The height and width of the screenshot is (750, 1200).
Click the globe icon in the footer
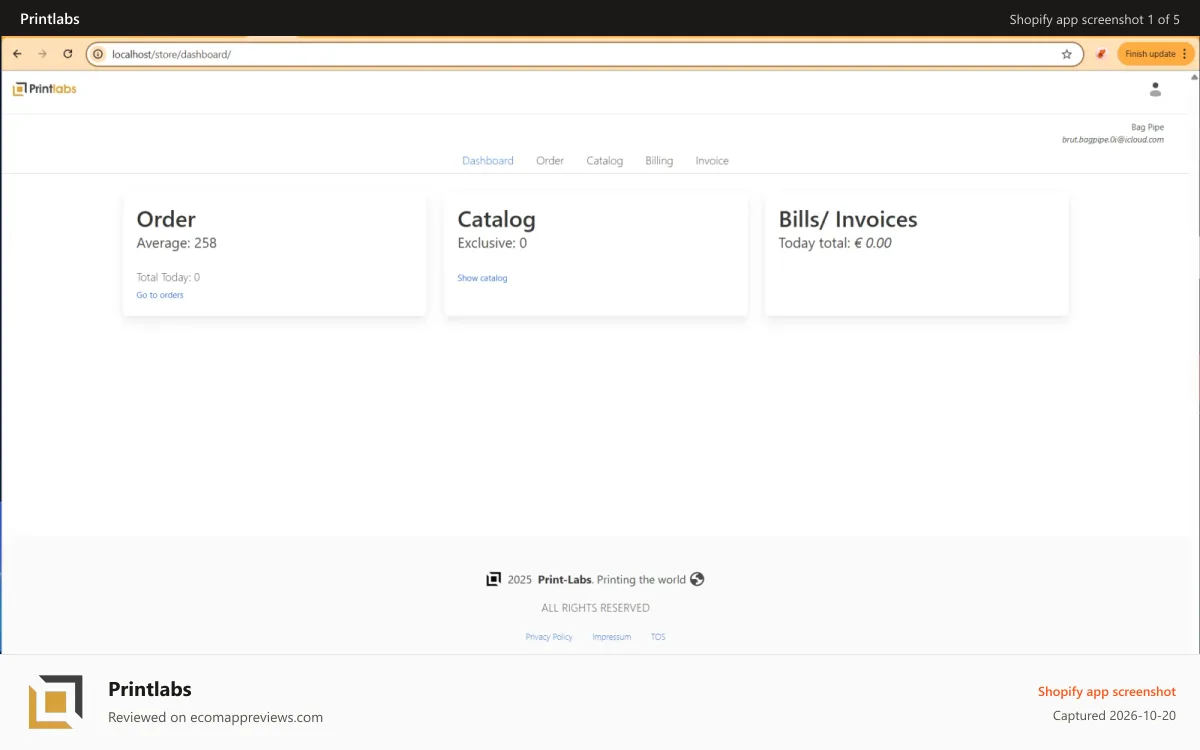(x=697, y=579)
